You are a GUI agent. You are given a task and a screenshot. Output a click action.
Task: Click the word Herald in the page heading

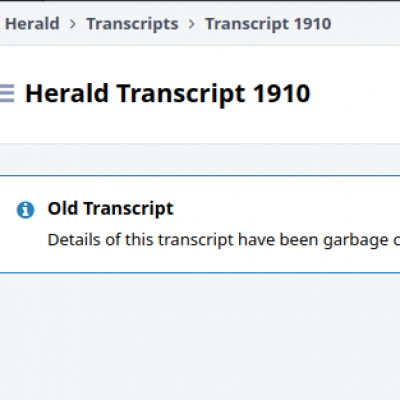pos(67,93)
